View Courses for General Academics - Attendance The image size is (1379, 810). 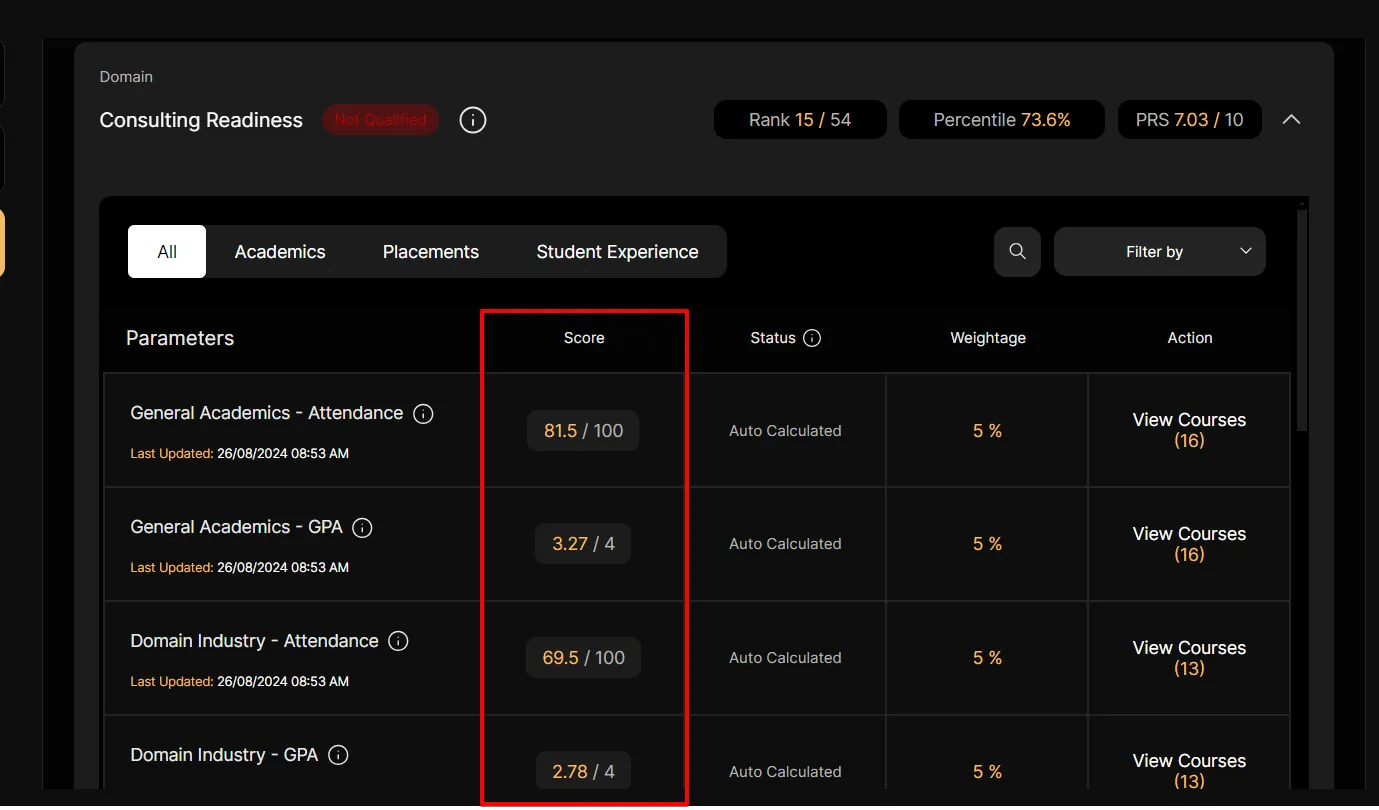point(1189,430)
